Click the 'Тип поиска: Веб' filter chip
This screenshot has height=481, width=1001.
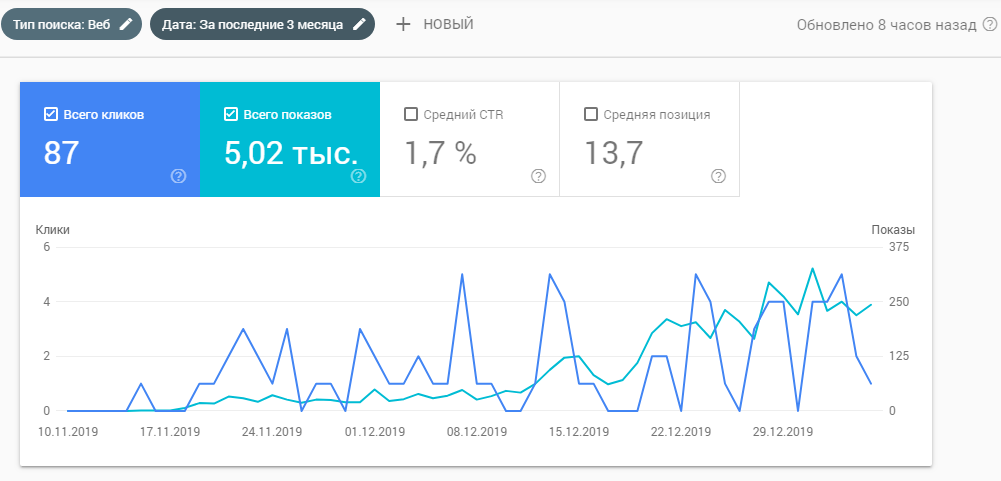71,24
